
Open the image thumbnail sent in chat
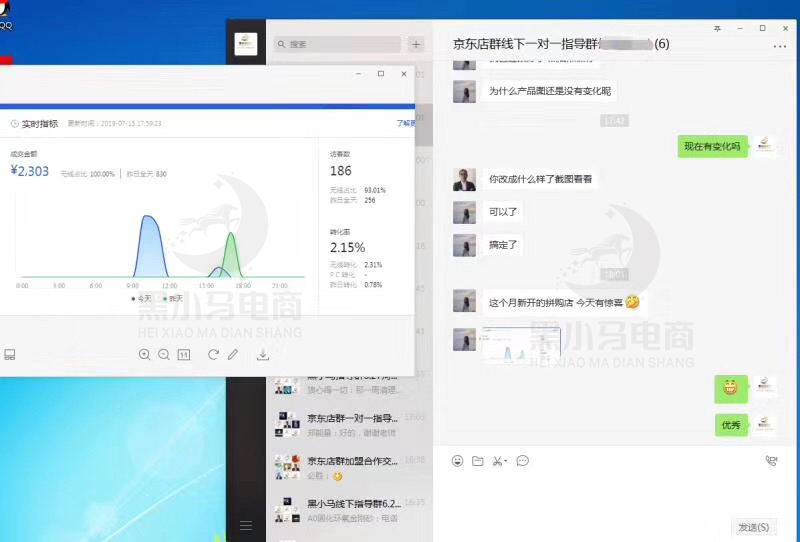[521, 345]
